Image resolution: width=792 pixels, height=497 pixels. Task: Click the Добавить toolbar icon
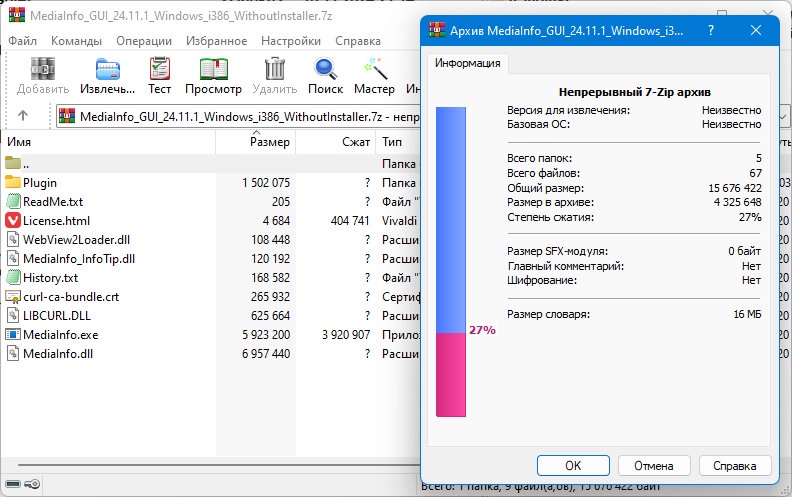pos(42,69)
